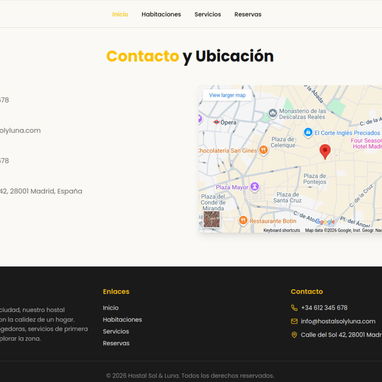Click the Enlaces footer heading

[x=116, y=292]
